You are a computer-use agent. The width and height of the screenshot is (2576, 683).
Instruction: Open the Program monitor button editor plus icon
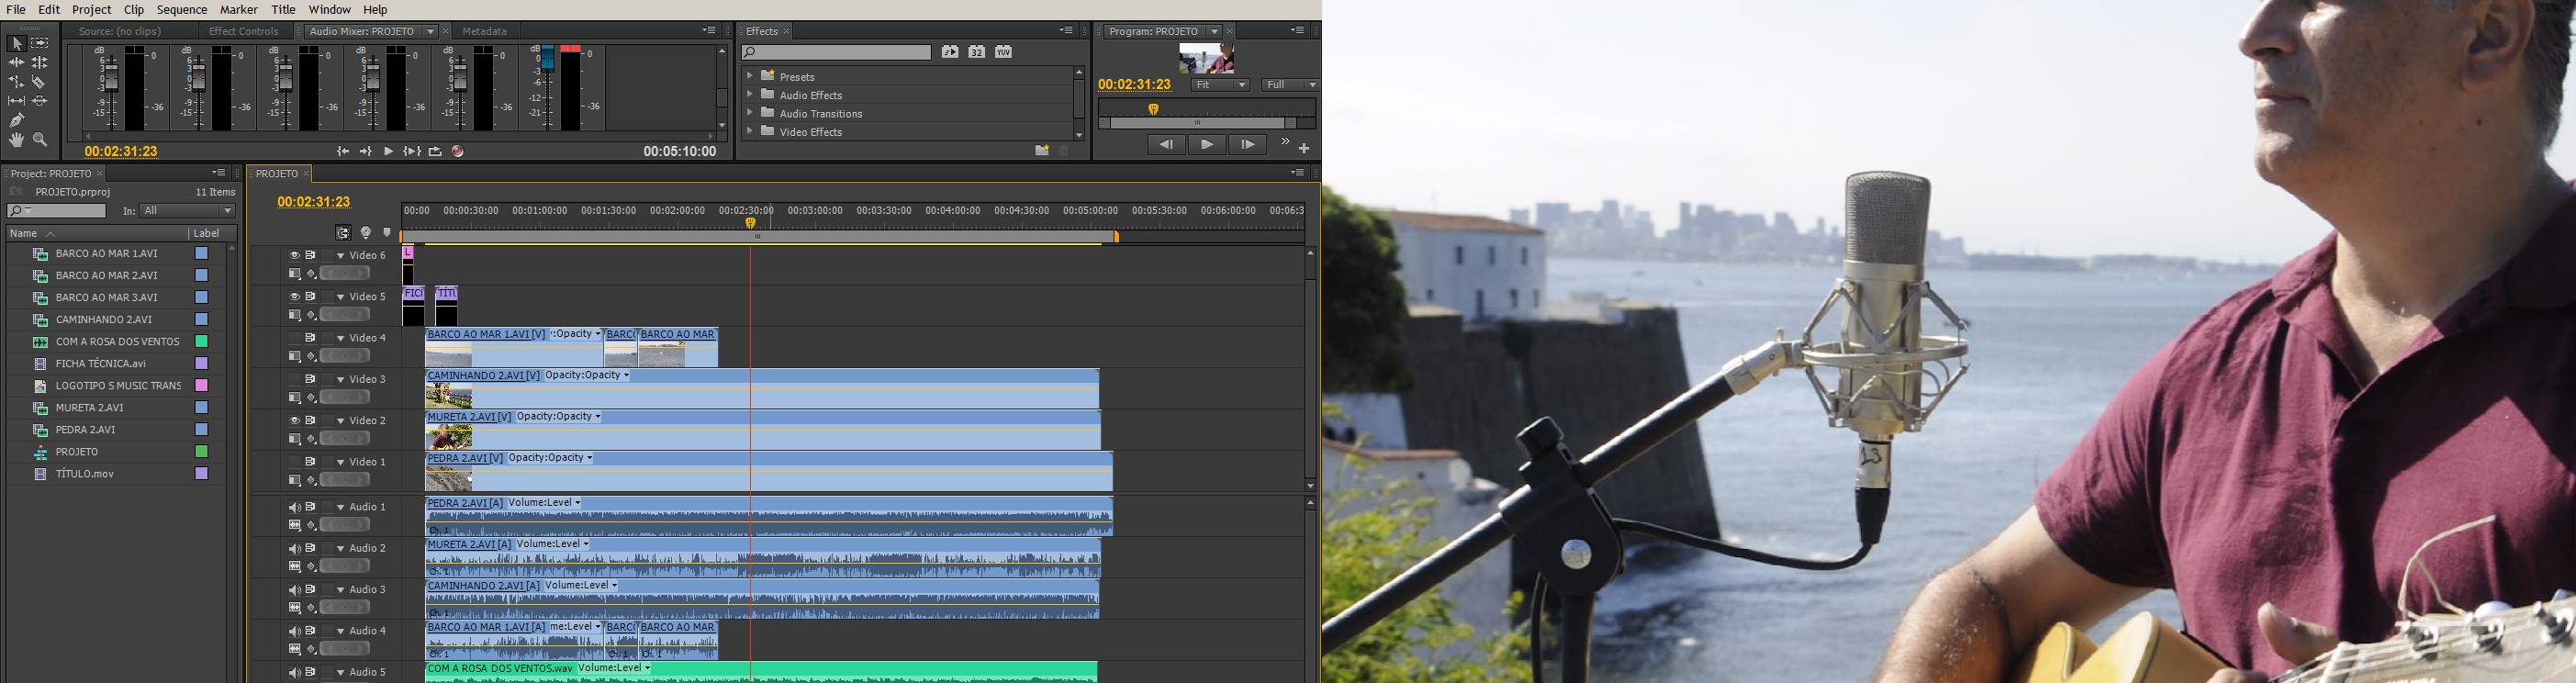pos(1304,148)
